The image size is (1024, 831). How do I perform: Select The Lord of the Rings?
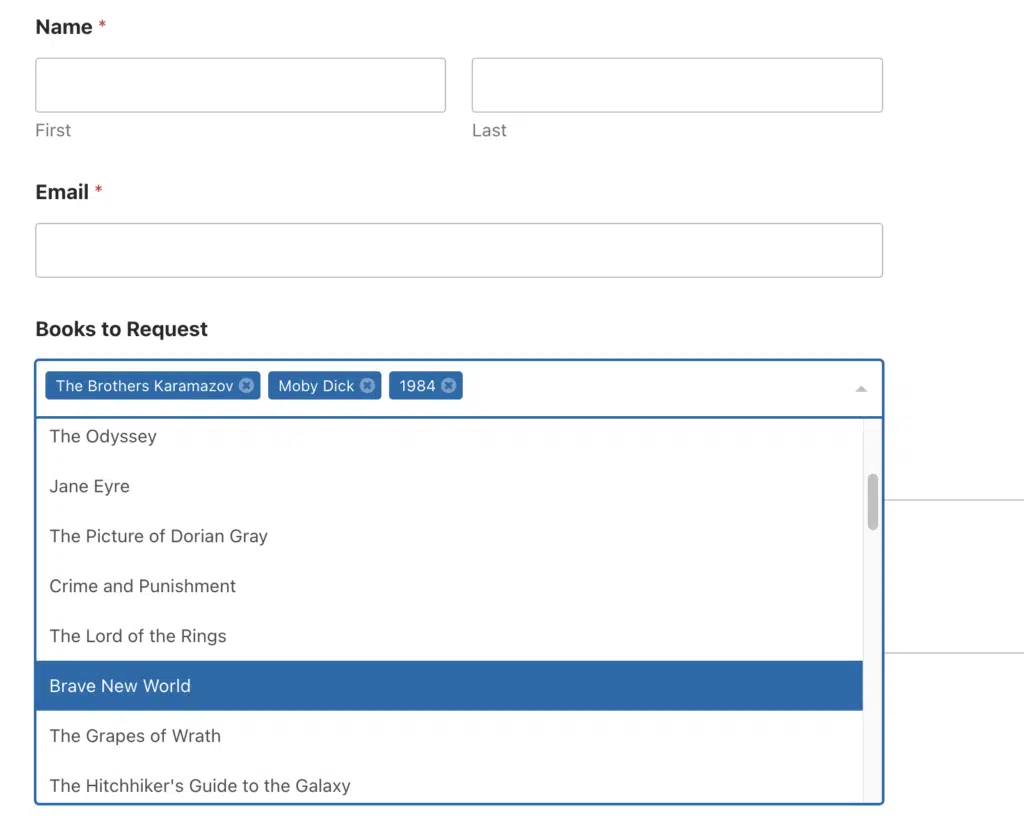click(x=449, y=636)
